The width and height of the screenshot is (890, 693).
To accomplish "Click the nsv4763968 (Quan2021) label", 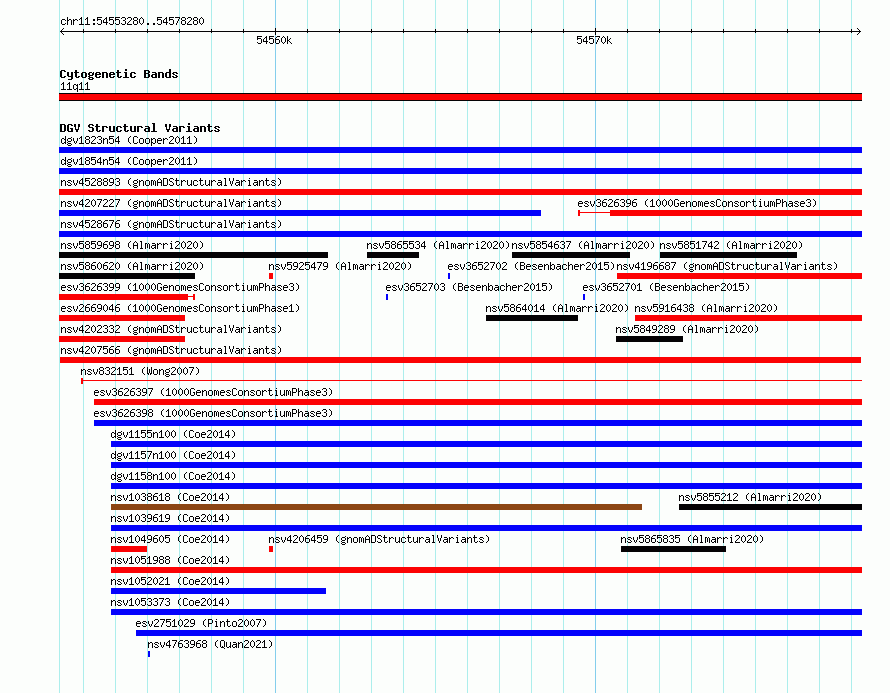I will point(210,644).
